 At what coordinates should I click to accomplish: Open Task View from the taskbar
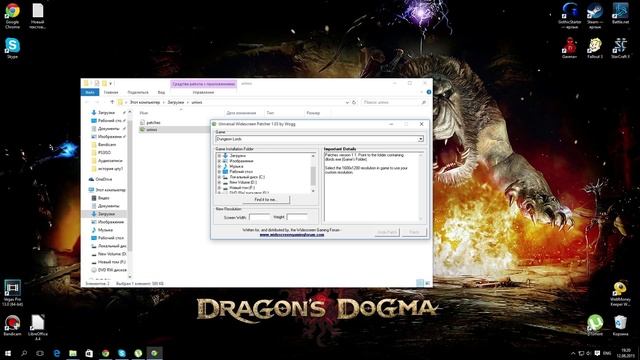coord(40,353)
